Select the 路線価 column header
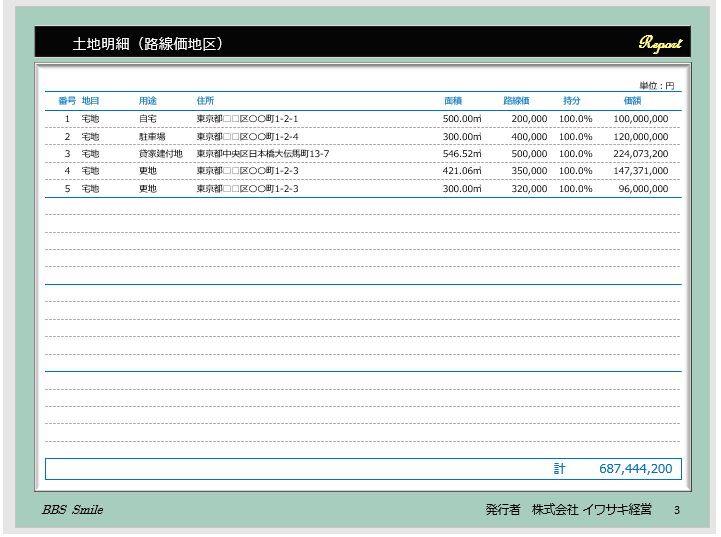This screenshot has height=537, width=721. pyautogui.click(x=516, y=101)
